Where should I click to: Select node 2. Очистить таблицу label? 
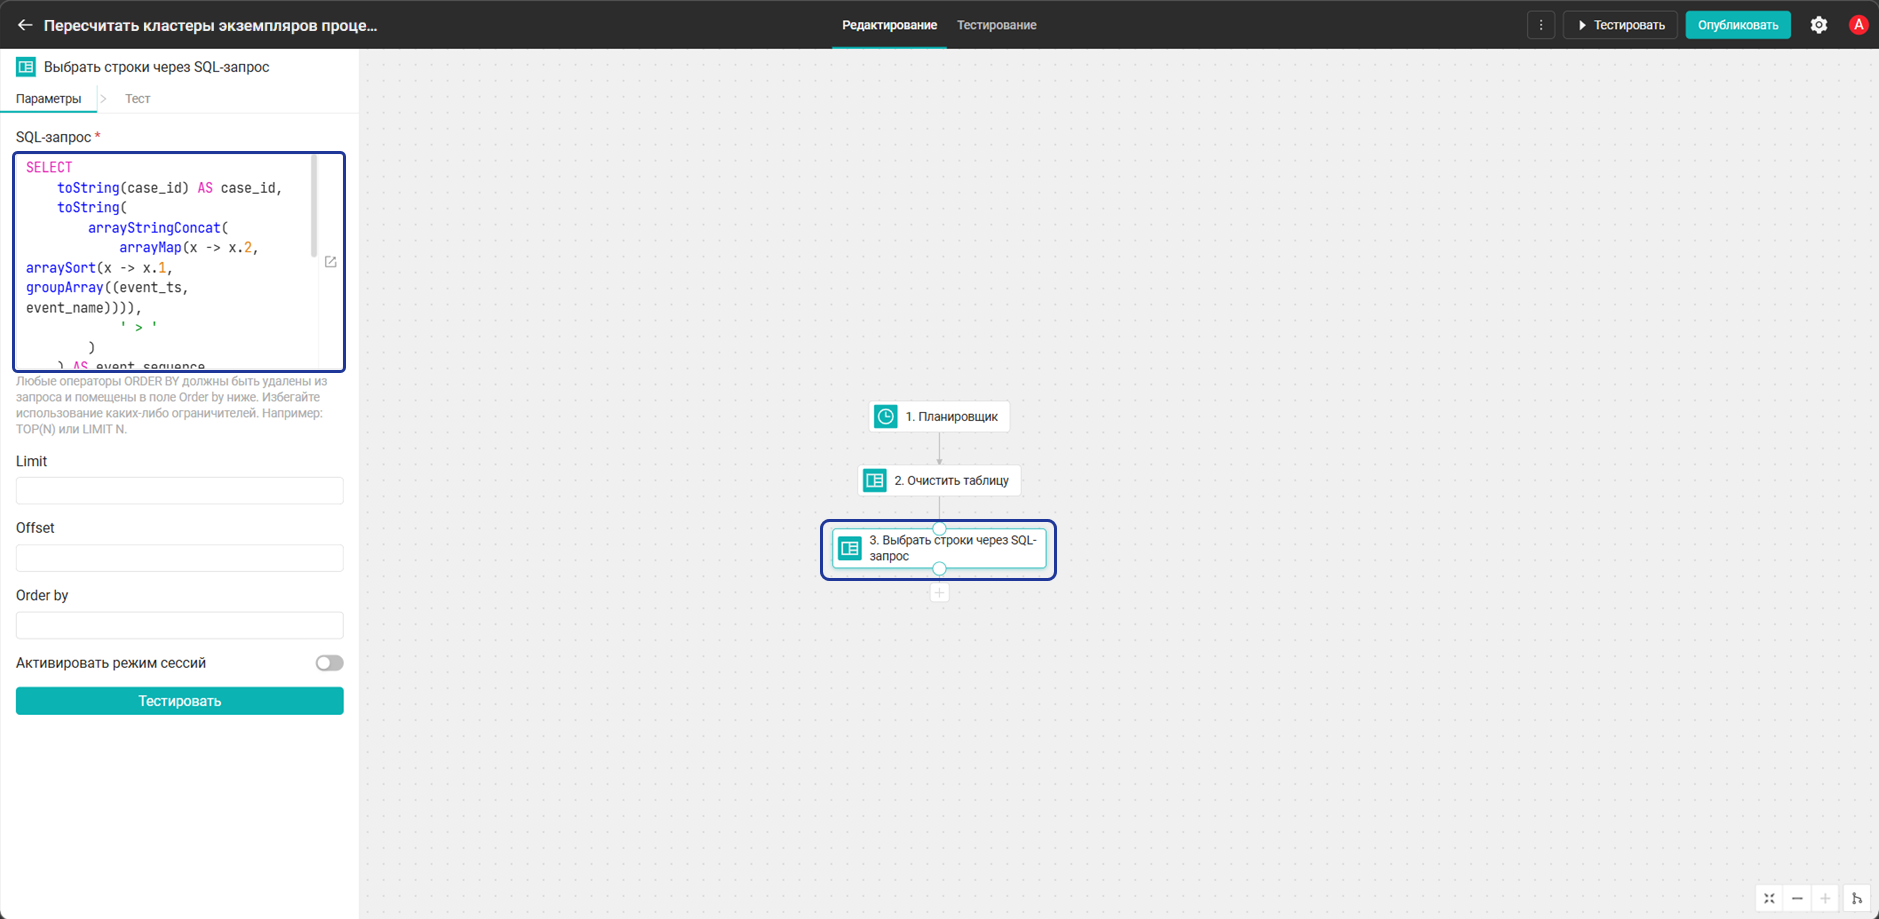point(952,481)
